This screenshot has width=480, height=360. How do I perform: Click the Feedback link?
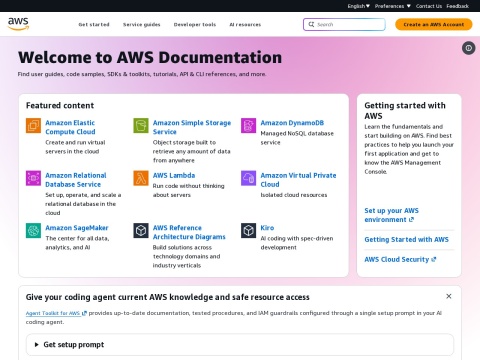tap(458, 6)
